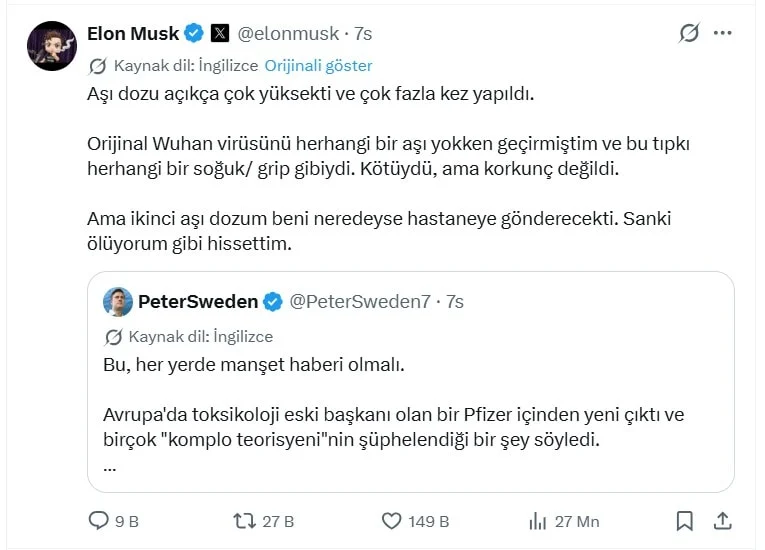Viewport: 765px width, 550px height.
Task: Click the Elon Musk display name
Action: pos(133,33)
